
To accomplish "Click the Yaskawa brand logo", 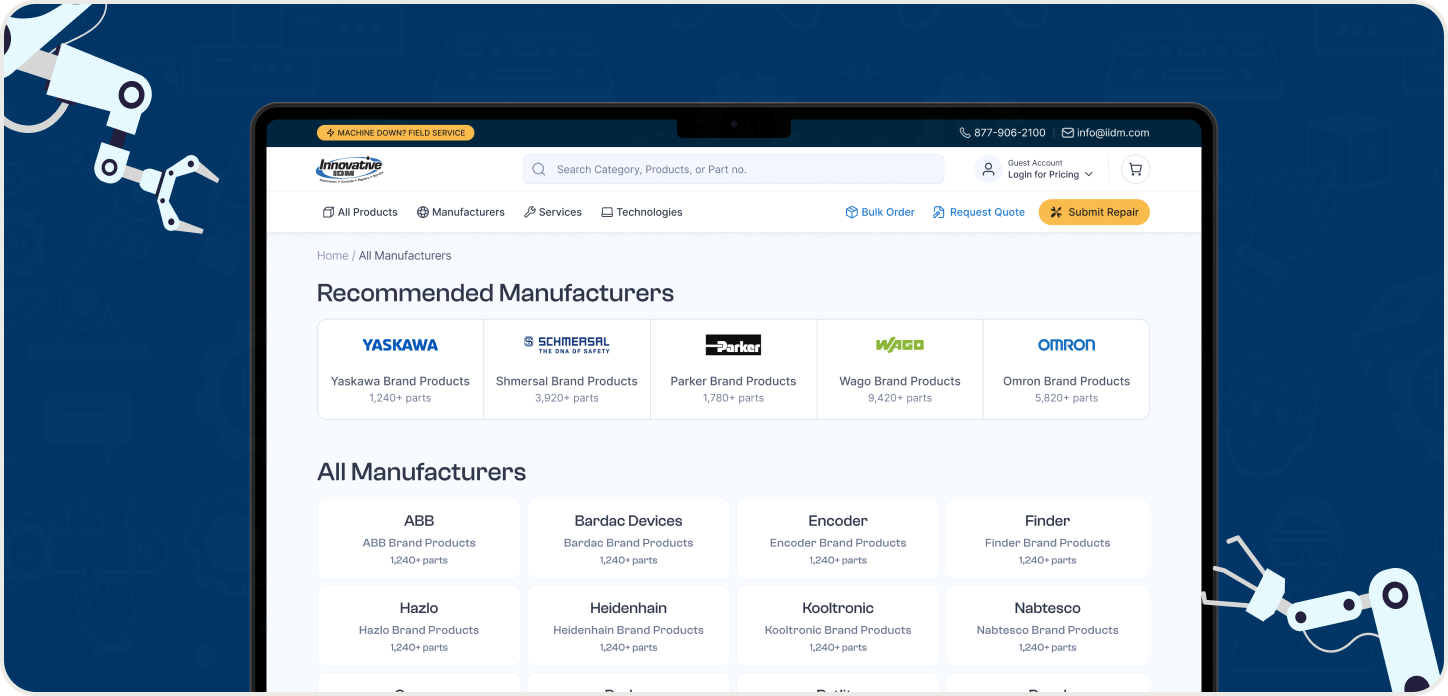I will pyautogui.click(x=400, y=345).
